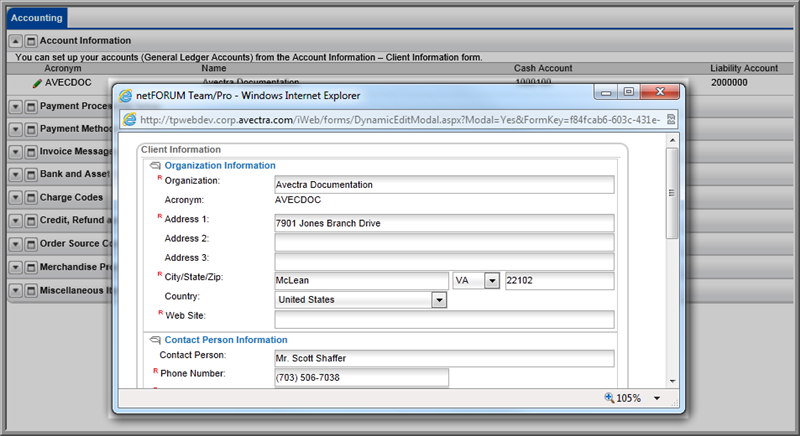This screenshot has height=436, width=800.
Task: Expand the Order Source section arrow
Action: tap(16, 244)
